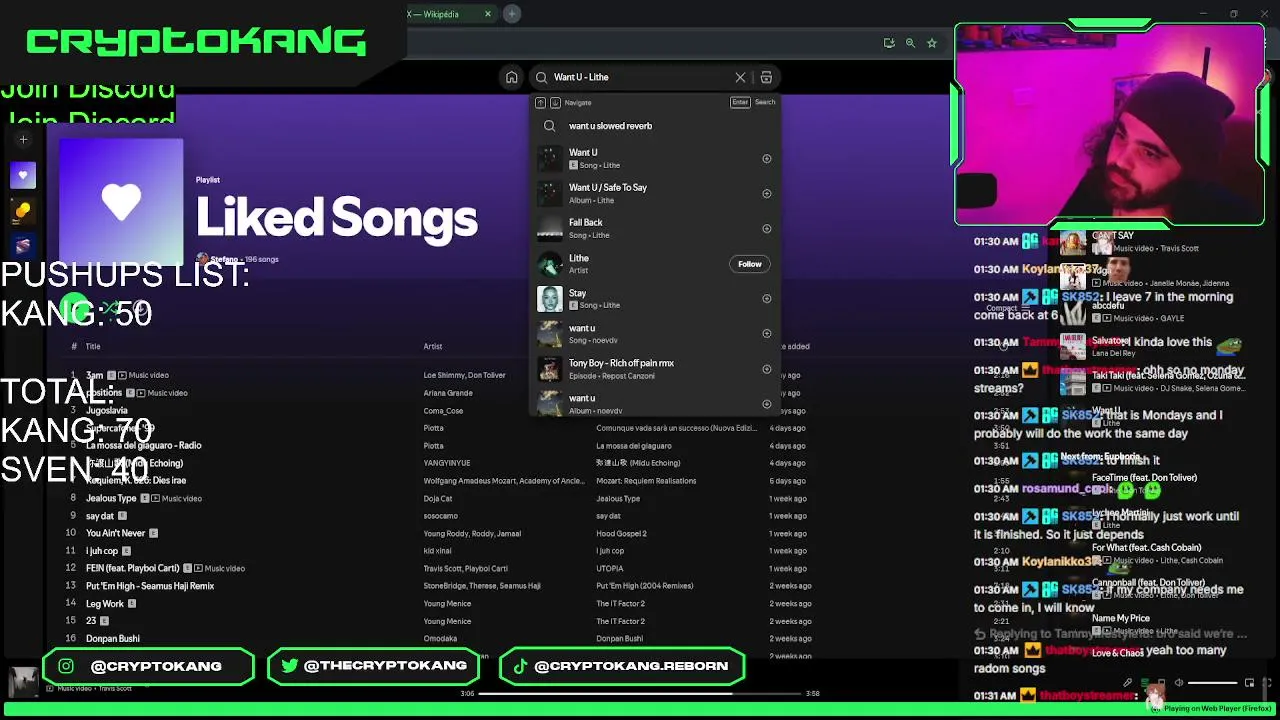Screen dimensions: 1280x720
Task: Click the Fall Back album thumbnail
Action: (550, 229)
